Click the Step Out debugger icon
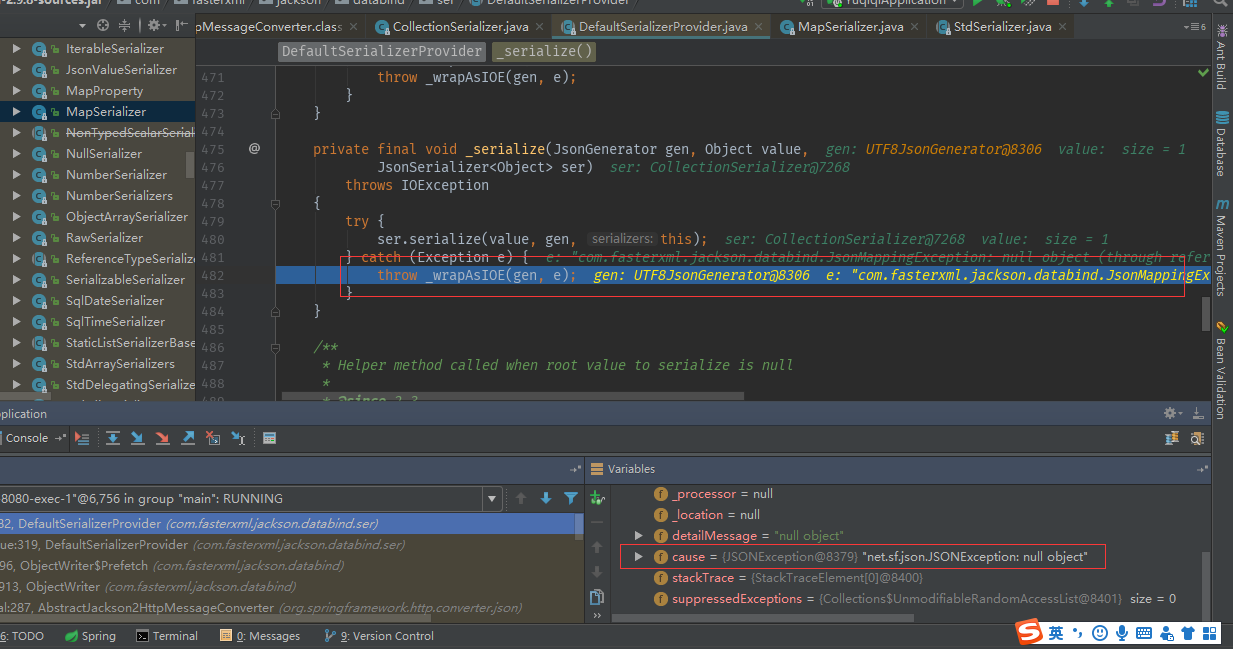Screen dimensions: 1233x649 pyautogui.click(x=187, y=438)
